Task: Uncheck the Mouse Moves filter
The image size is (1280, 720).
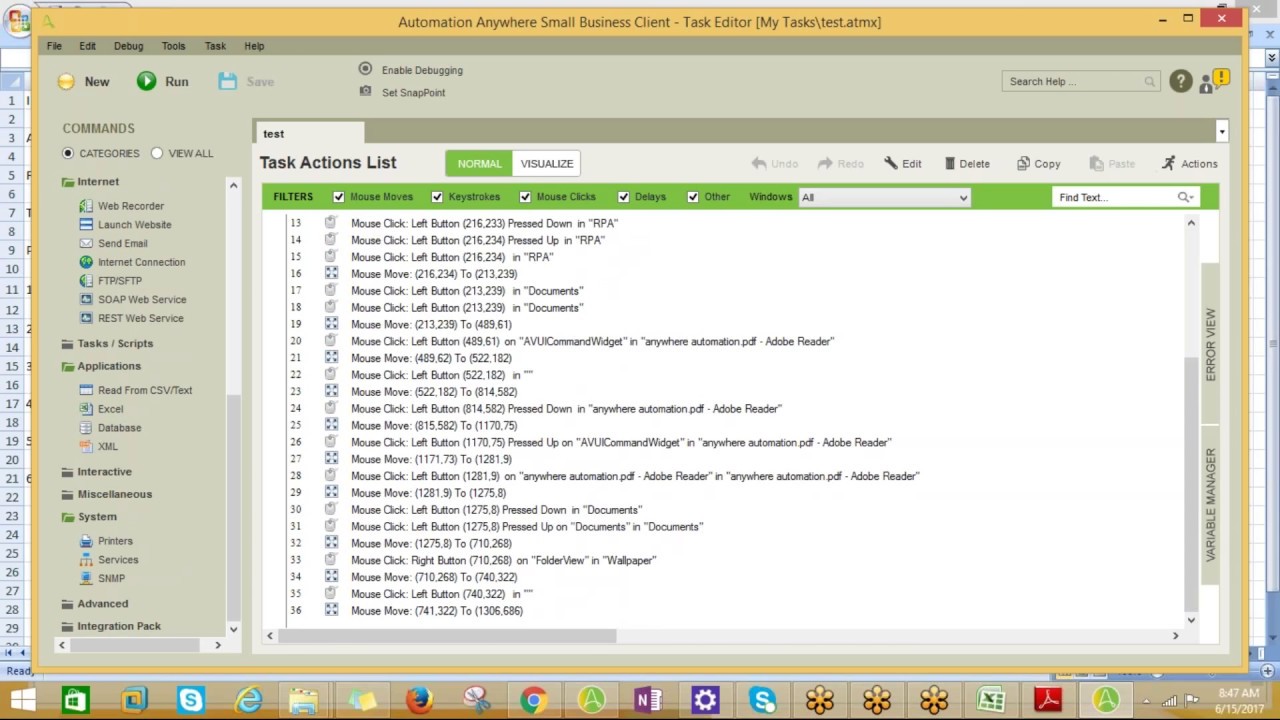Action: [x=338, y=197]
